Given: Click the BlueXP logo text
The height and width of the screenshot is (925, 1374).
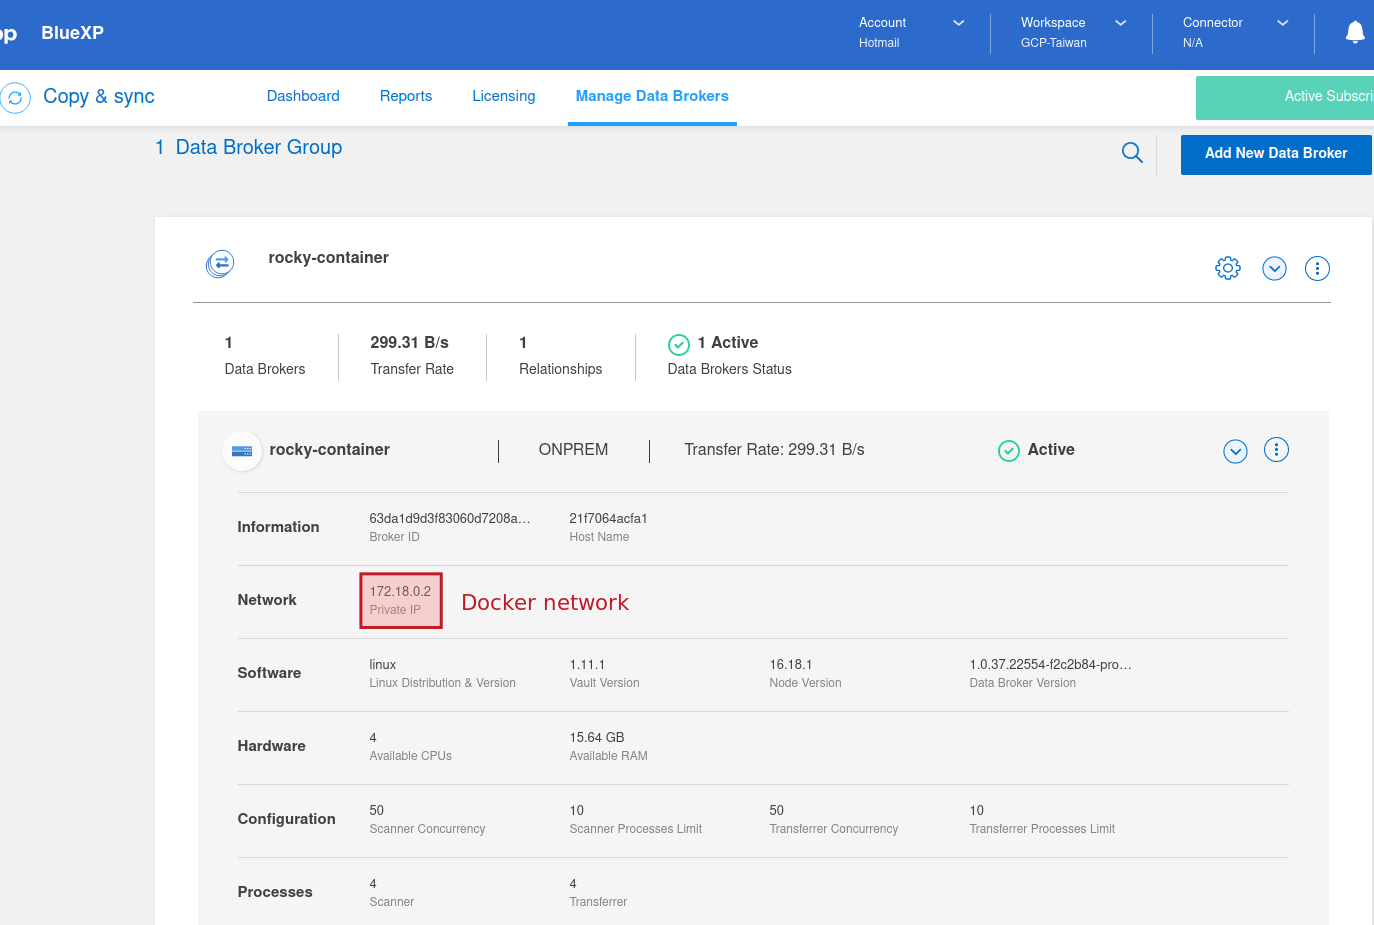Looking at the screenshot, I should click(x=72, y=33).
